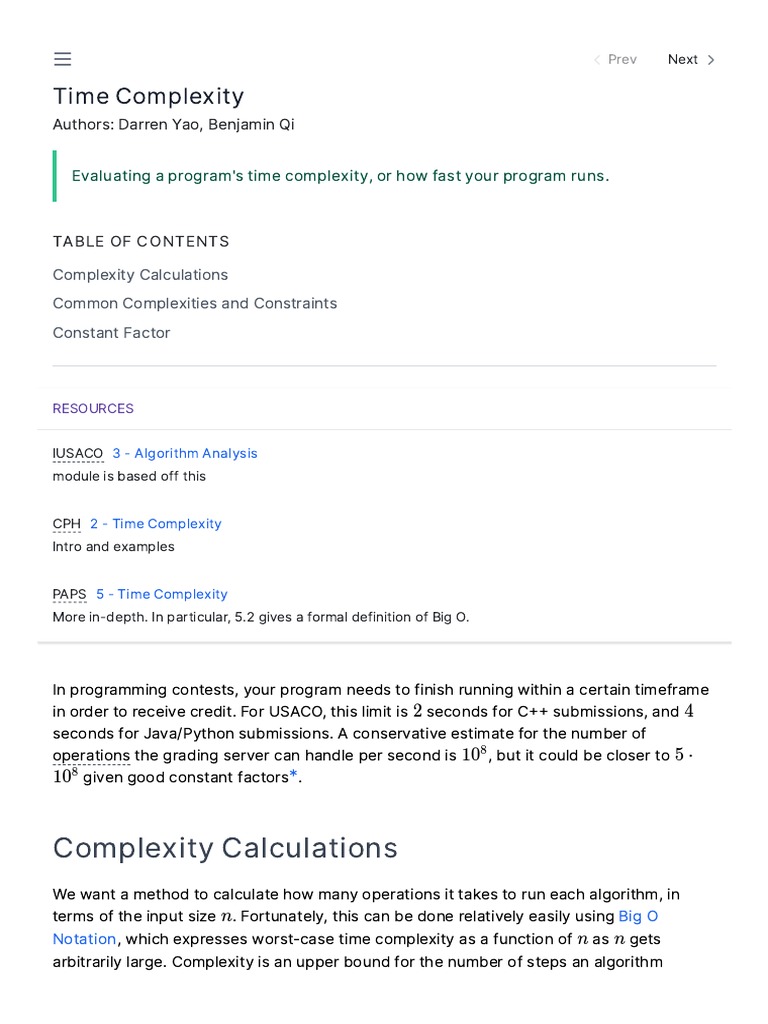Screen dimensions: 768x1024
Task: Open the 2 - Time Complexity resource
Action: [156, 524]
